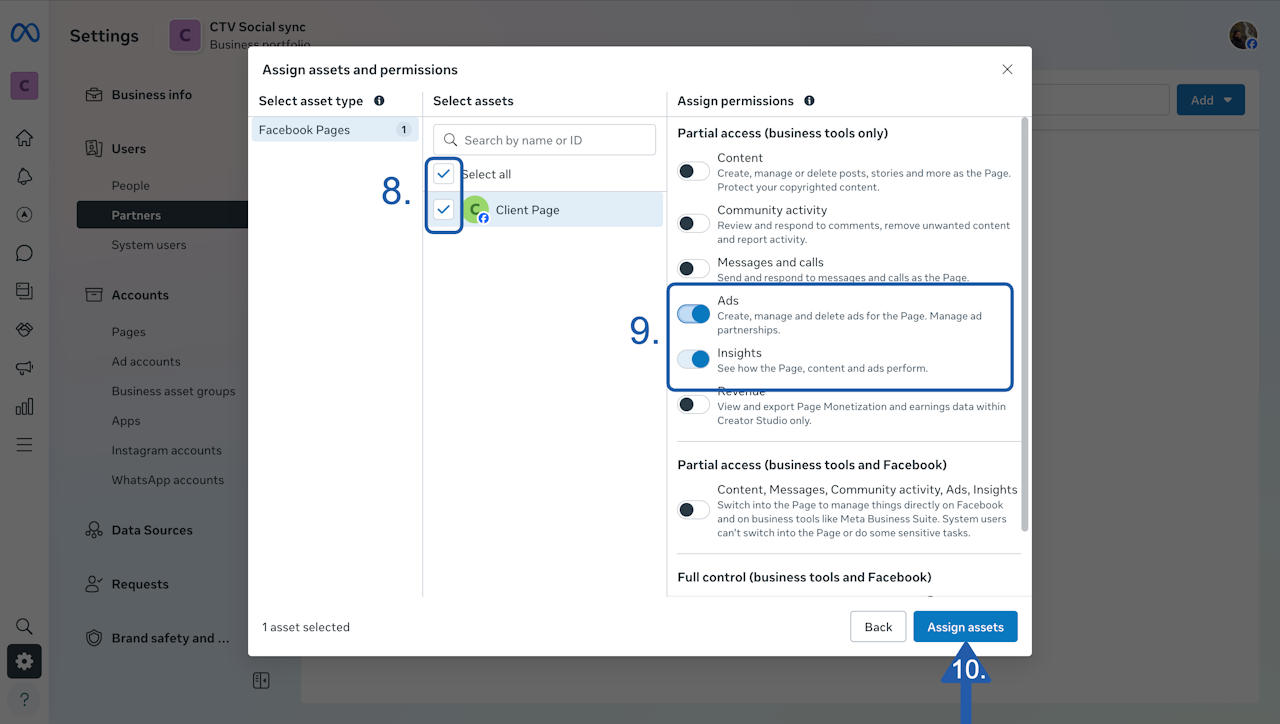Open Ad accounts settings

point(146,362)
